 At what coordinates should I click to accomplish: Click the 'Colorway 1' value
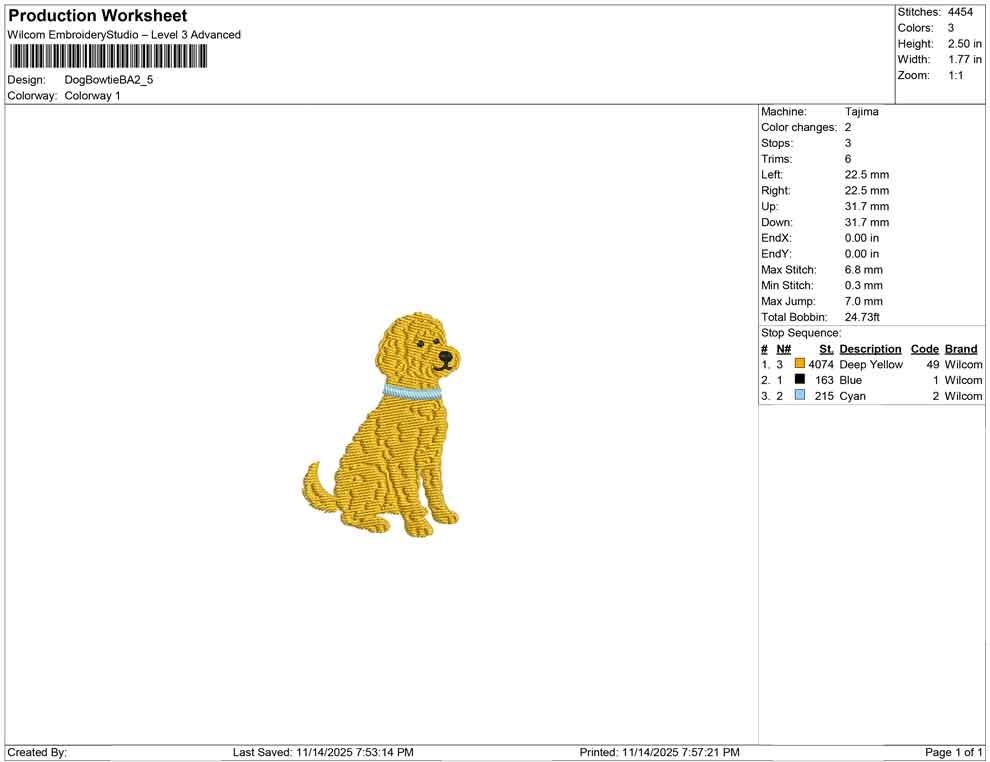92,95
